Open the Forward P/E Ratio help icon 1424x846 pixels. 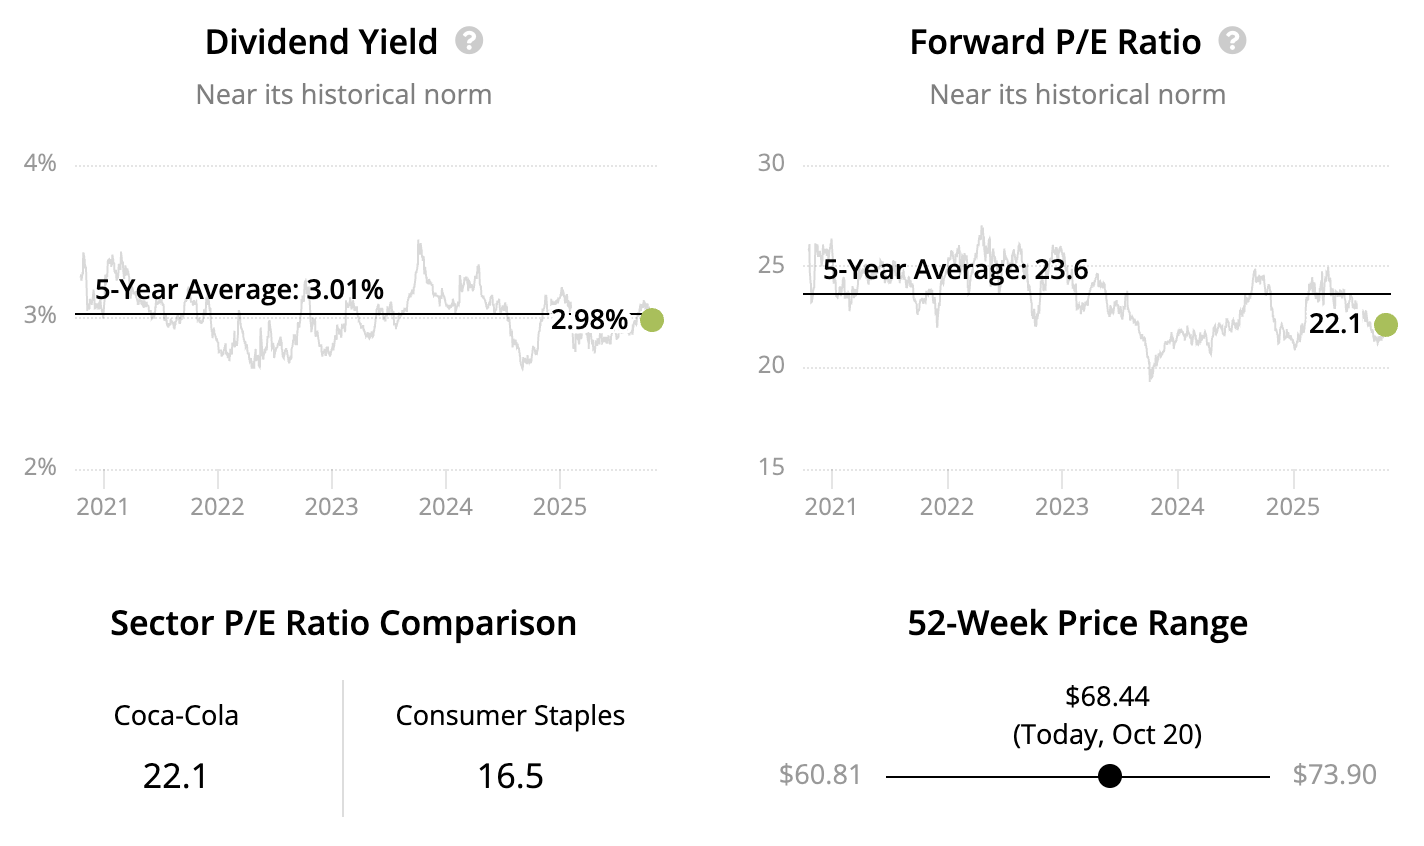coord(1232,41)
